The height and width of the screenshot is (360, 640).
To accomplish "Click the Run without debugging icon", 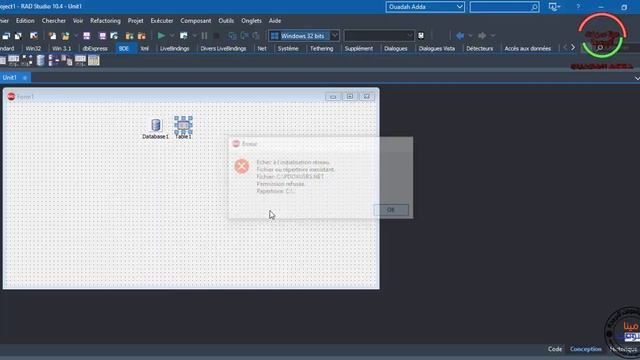I will [184, 36].
